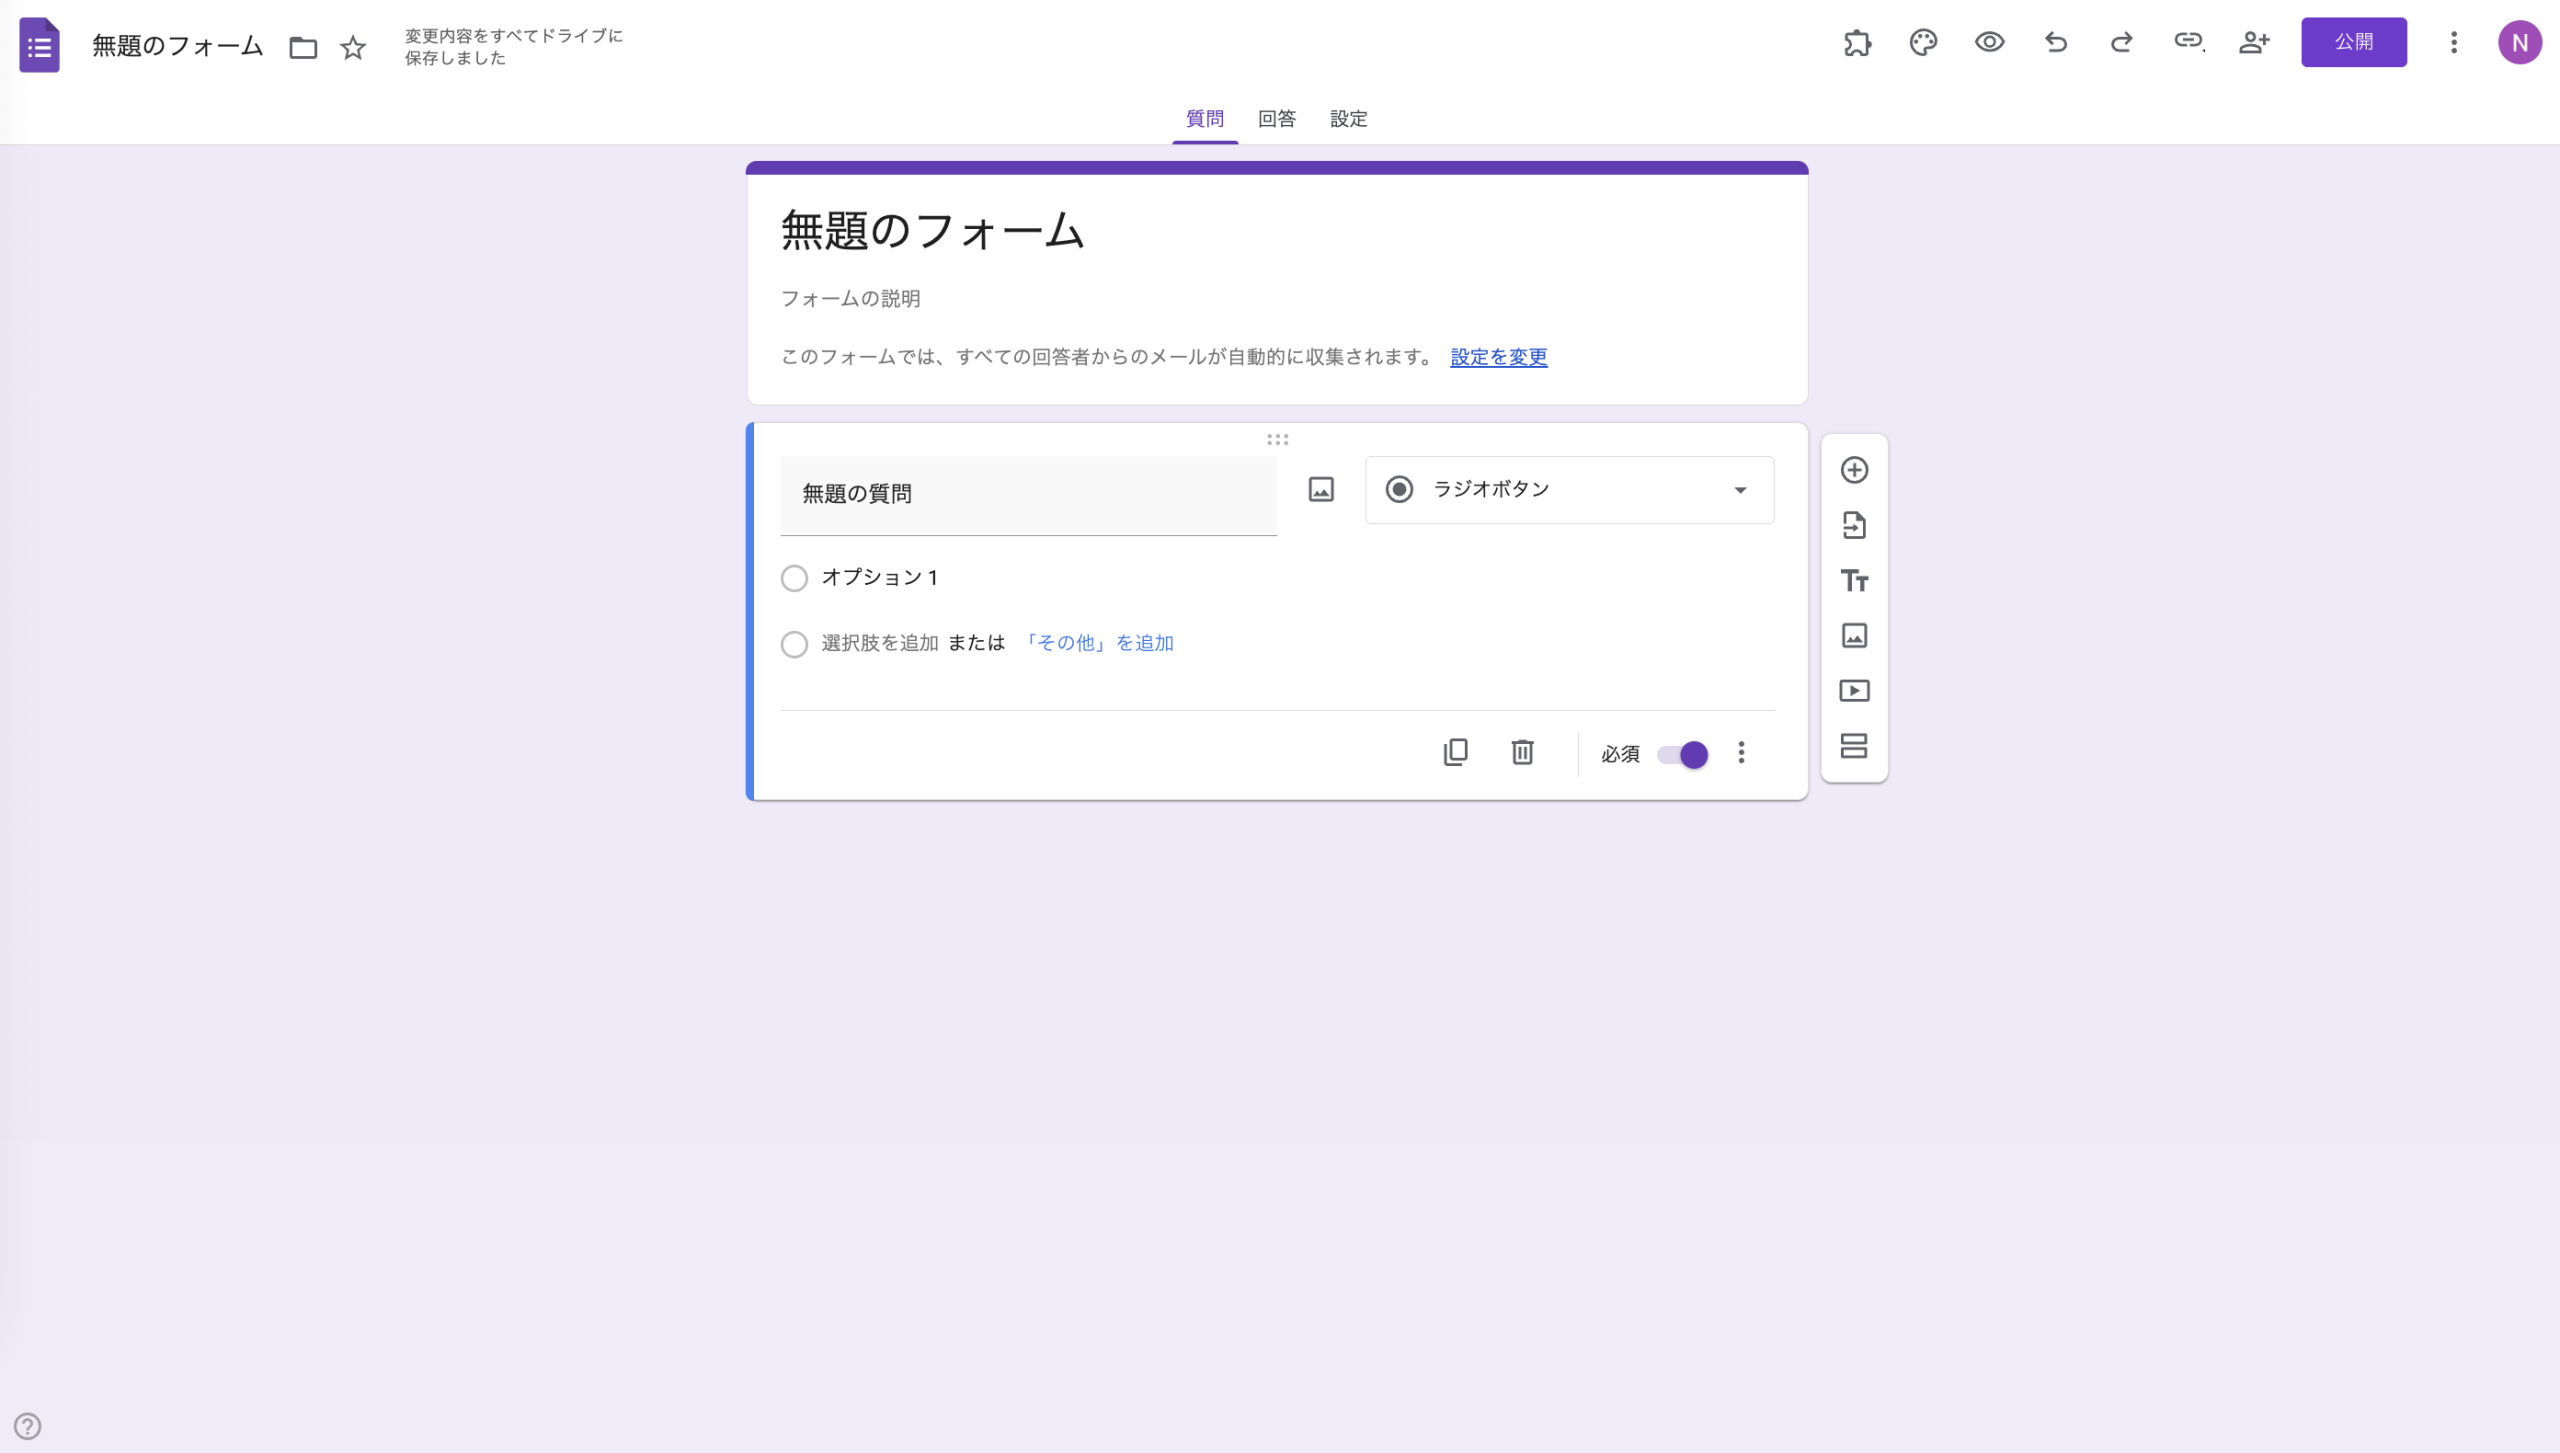Viewport: 2560px width, 1453px height.
Task: Click the 公開 publish button
Action: [2354, 42]
